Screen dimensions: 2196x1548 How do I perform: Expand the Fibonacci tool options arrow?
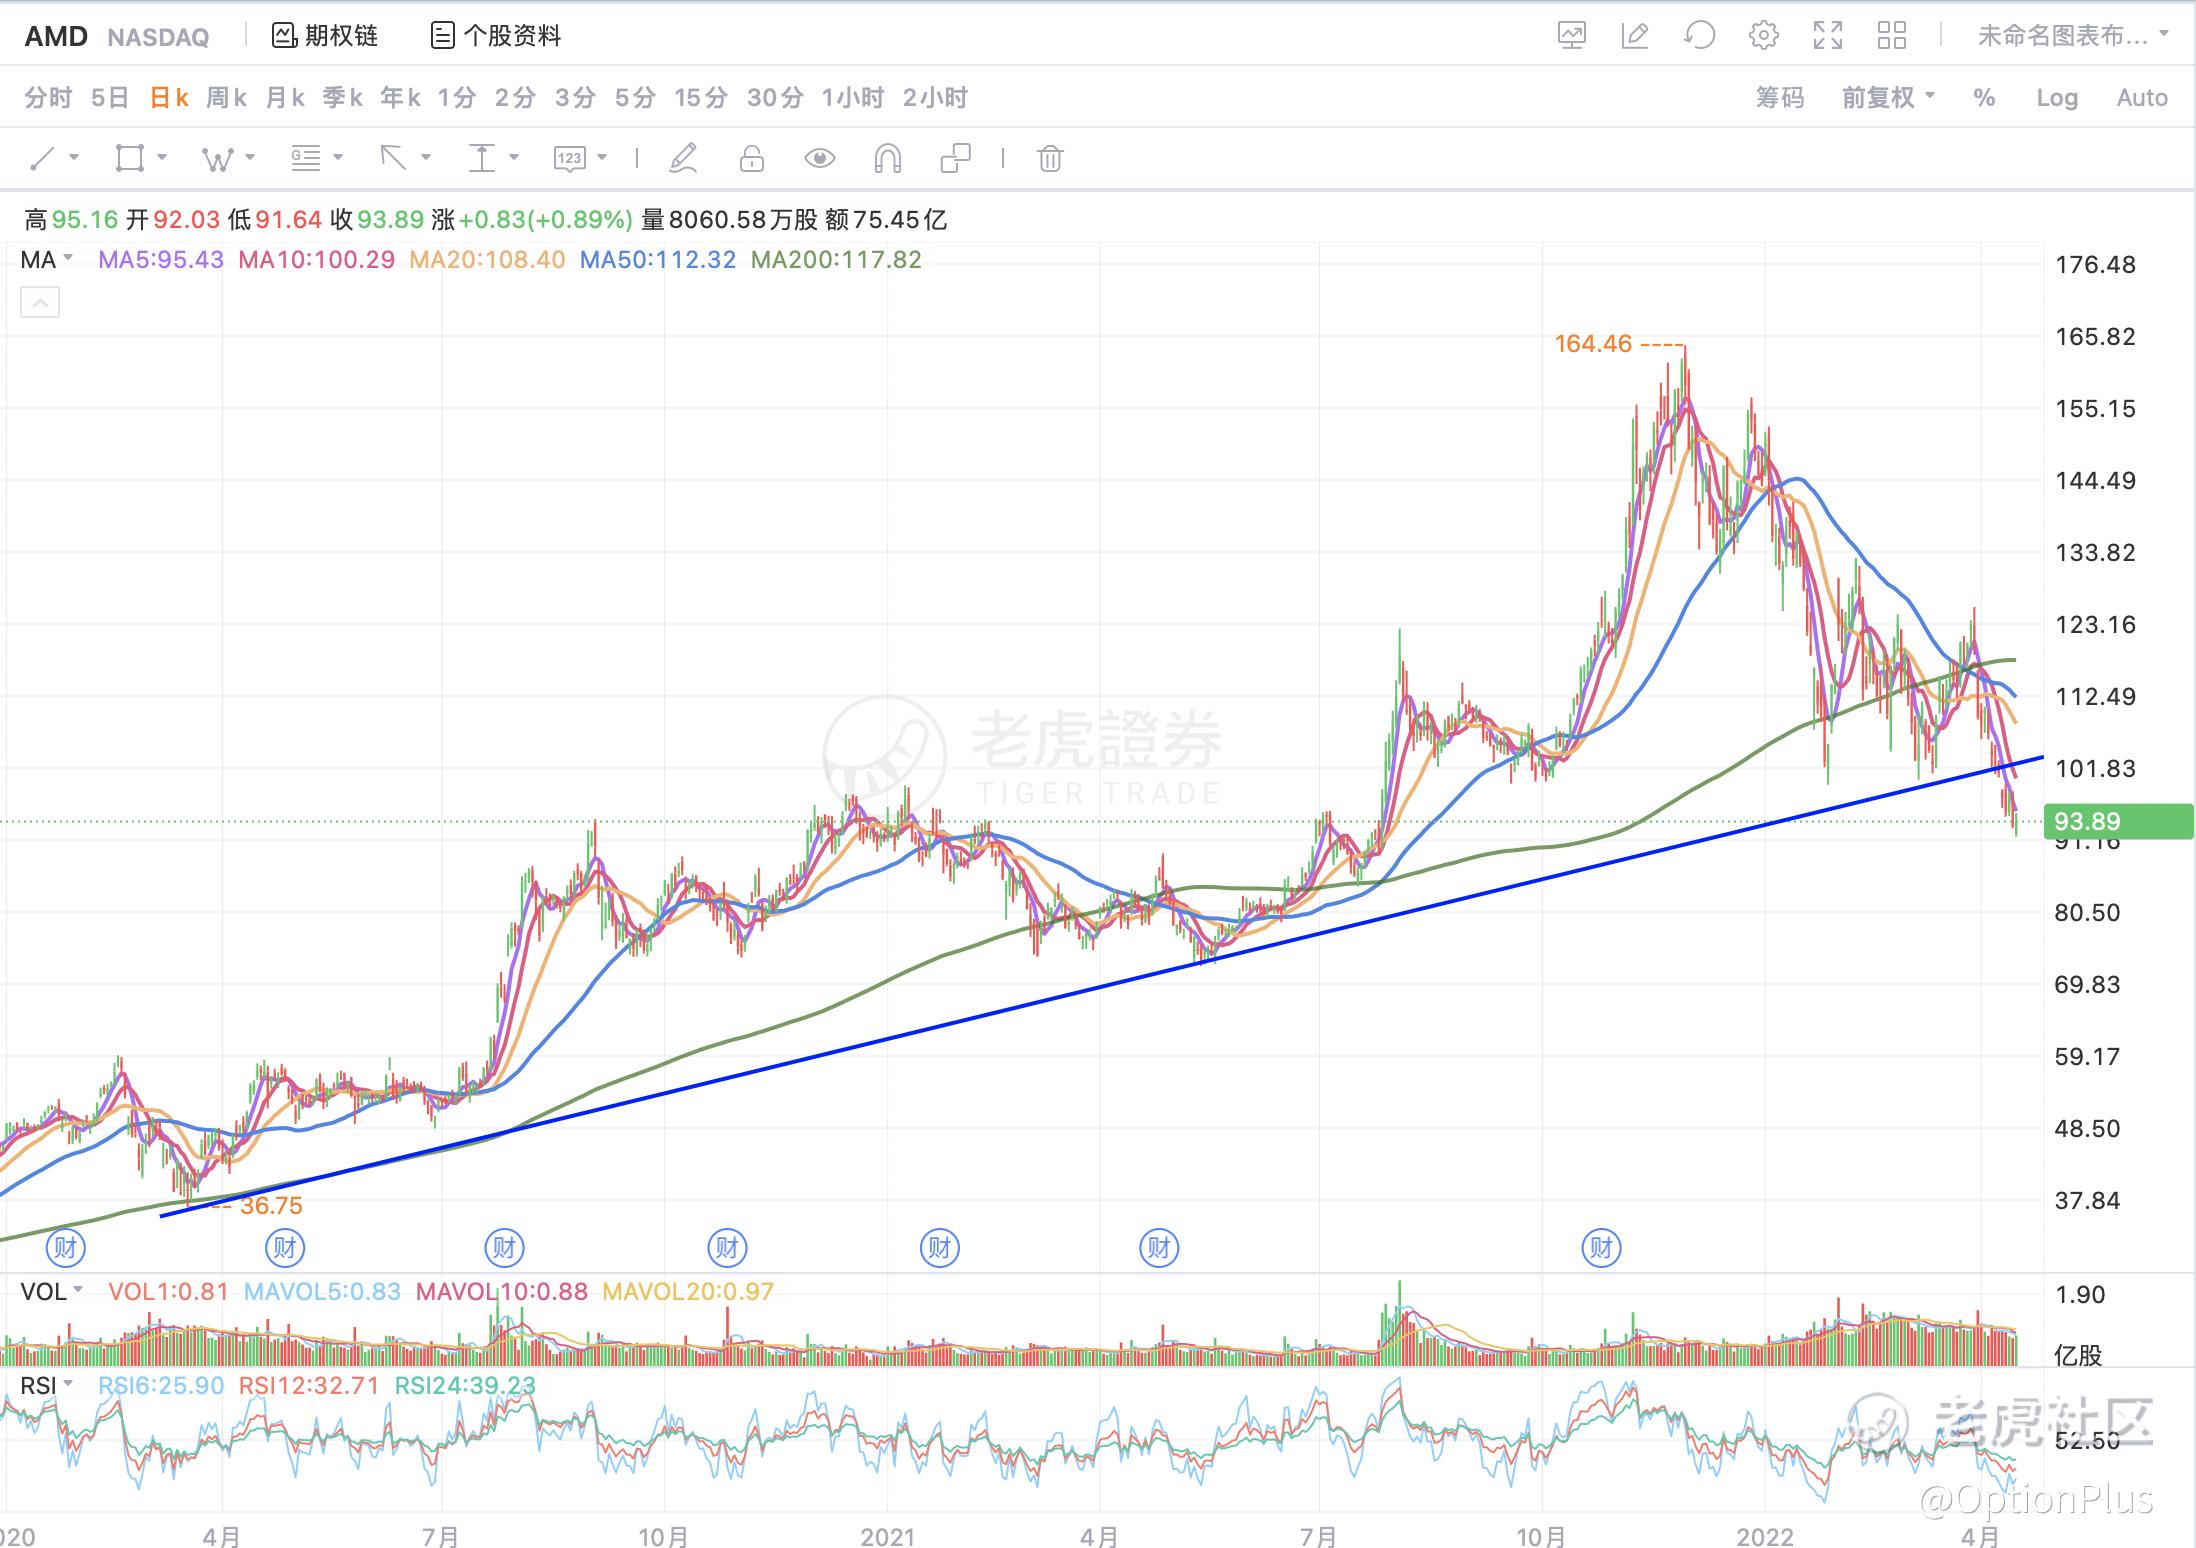click(x=338, y=157)
